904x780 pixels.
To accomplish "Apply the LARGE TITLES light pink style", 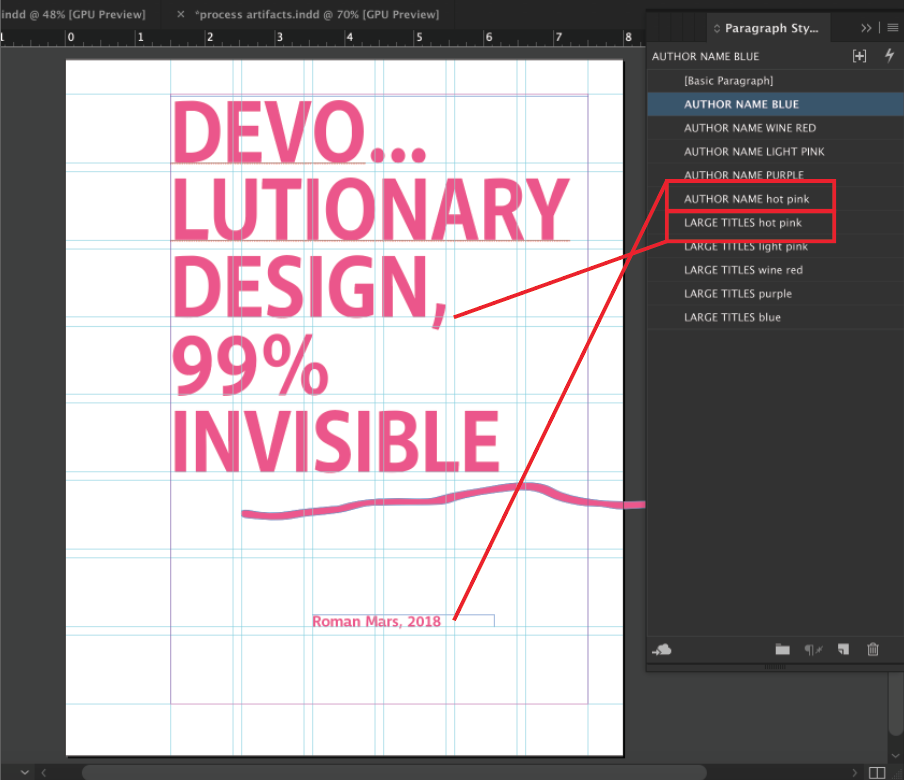I will point(775,246).
